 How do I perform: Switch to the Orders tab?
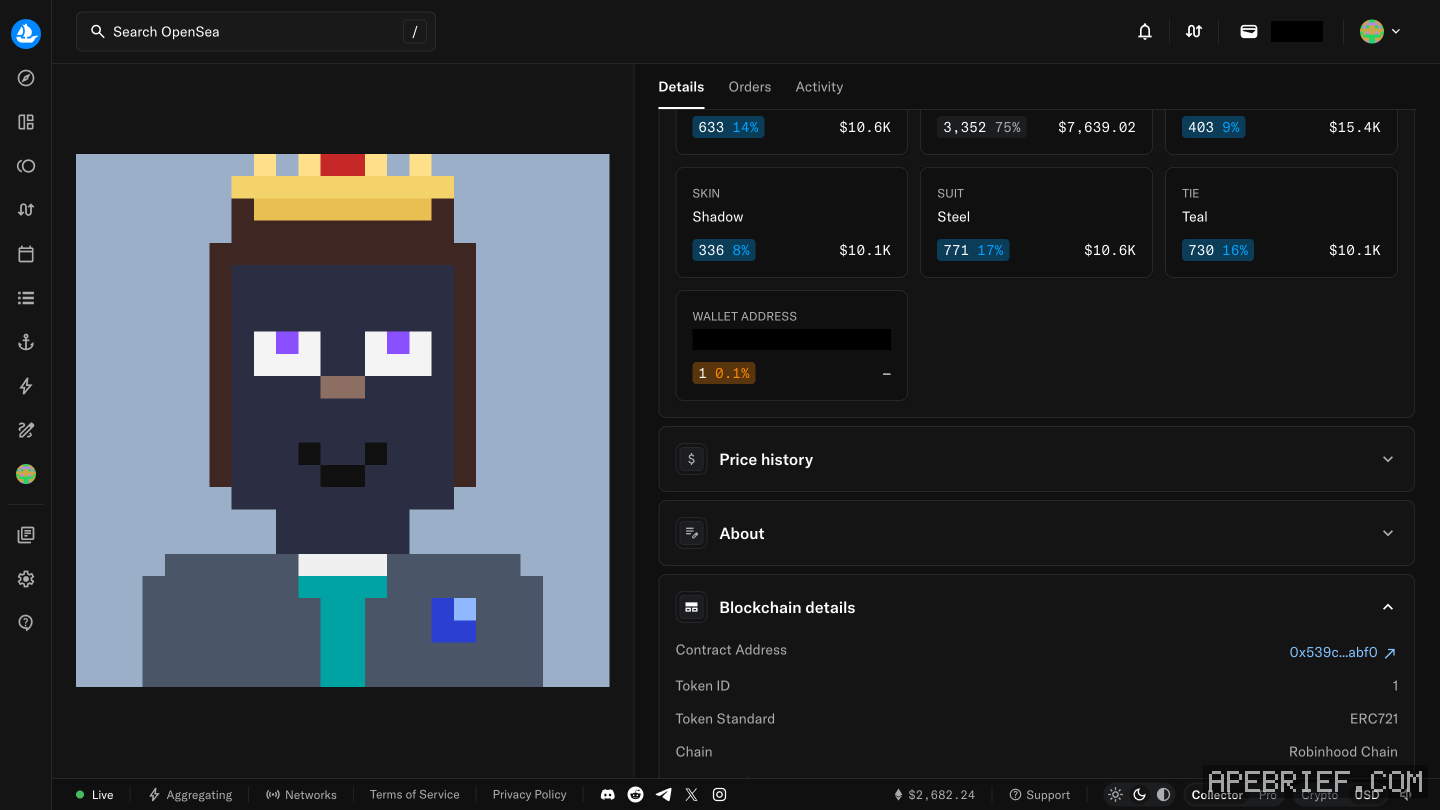[x=749, y=87]
